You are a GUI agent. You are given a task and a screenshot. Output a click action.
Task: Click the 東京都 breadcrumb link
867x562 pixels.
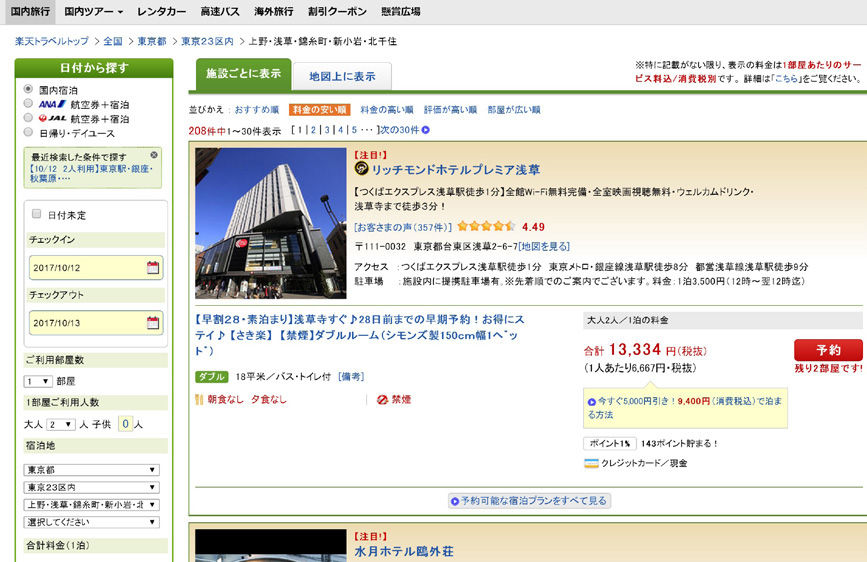point(152,41)
